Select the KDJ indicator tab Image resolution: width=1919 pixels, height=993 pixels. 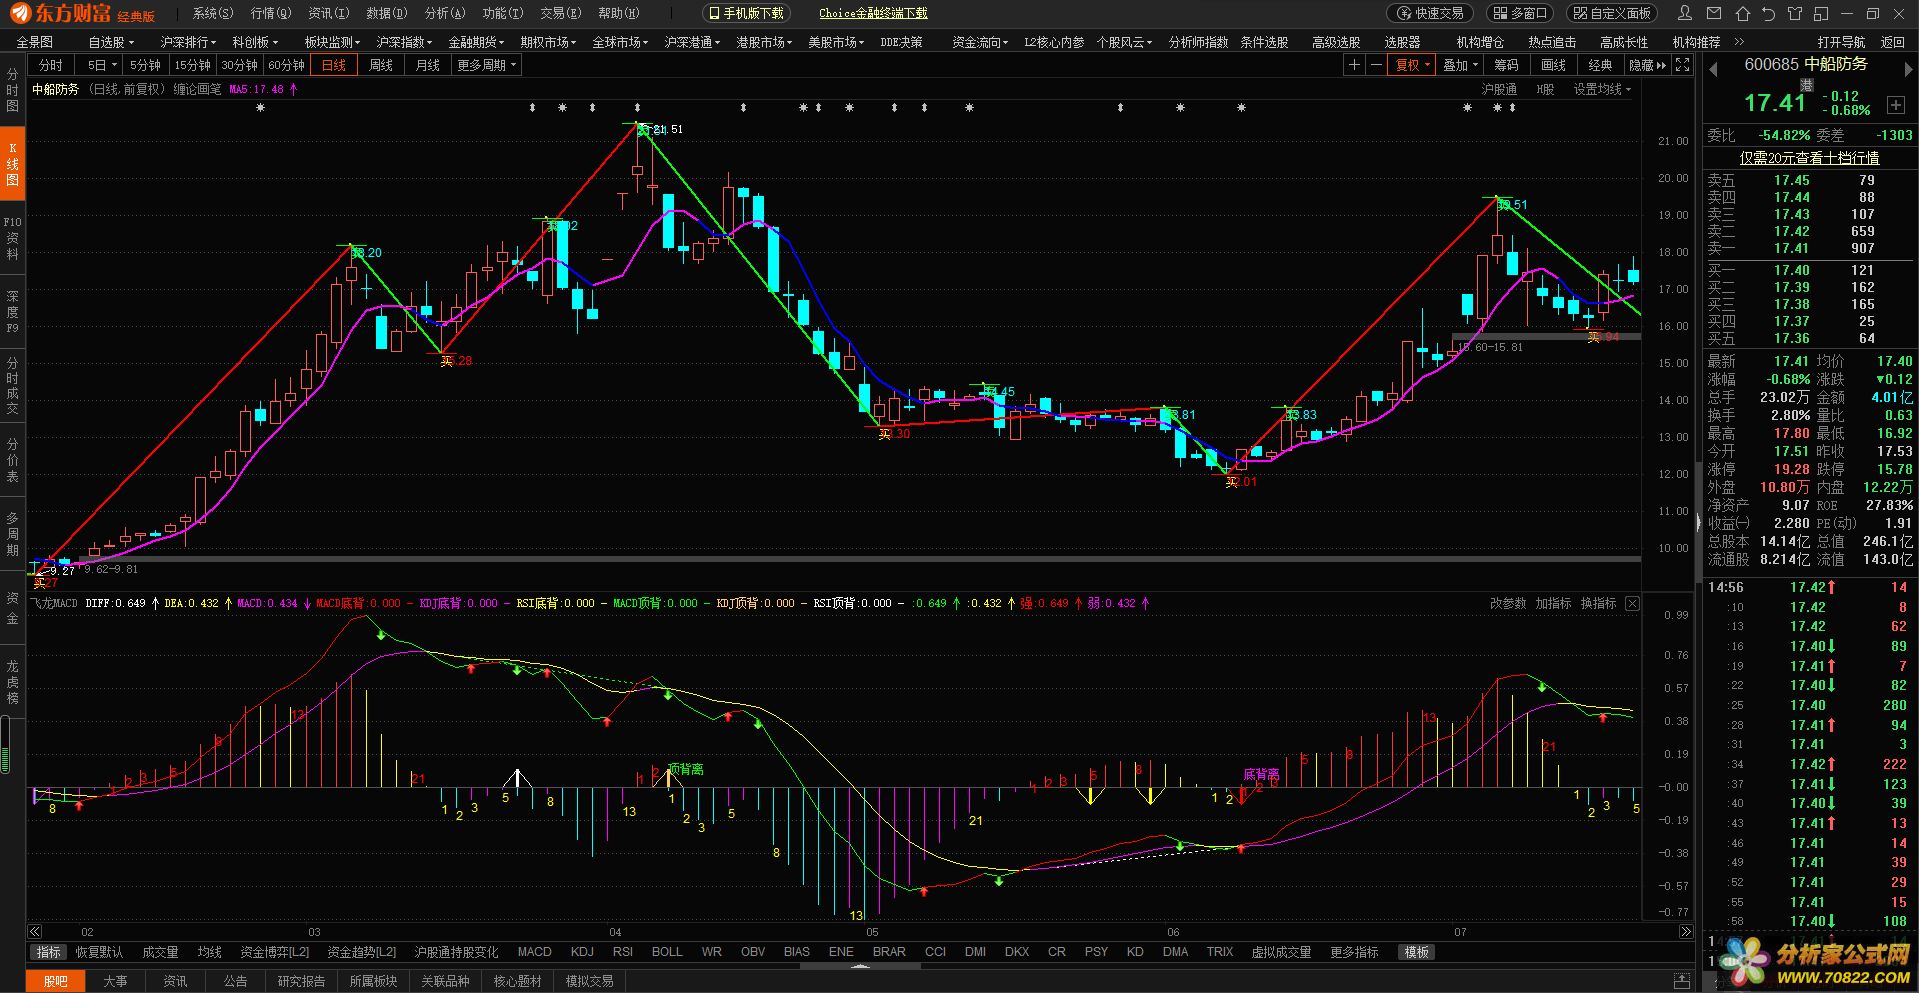coord(582,952)
